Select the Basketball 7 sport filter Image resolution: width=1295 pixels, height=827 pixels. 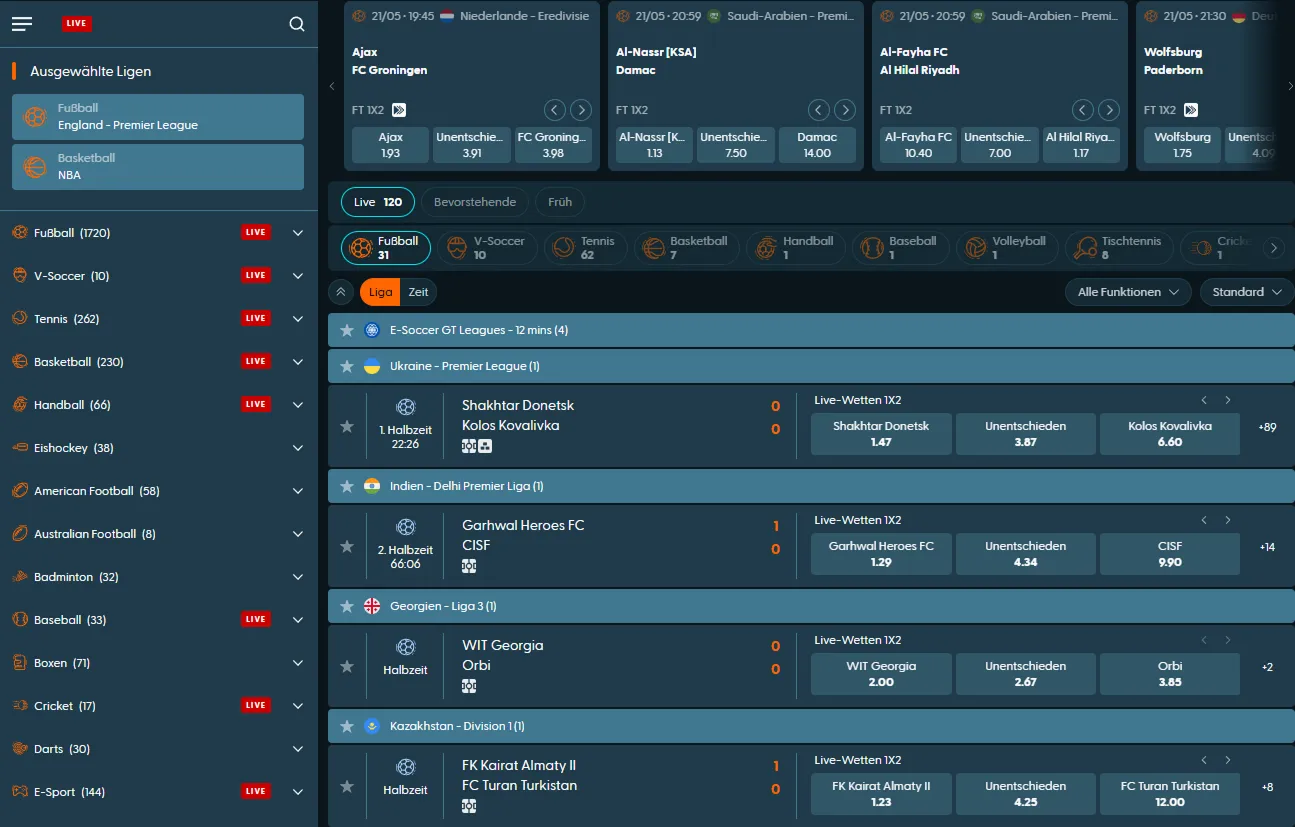pyautogui.click(x=685, y=248)
